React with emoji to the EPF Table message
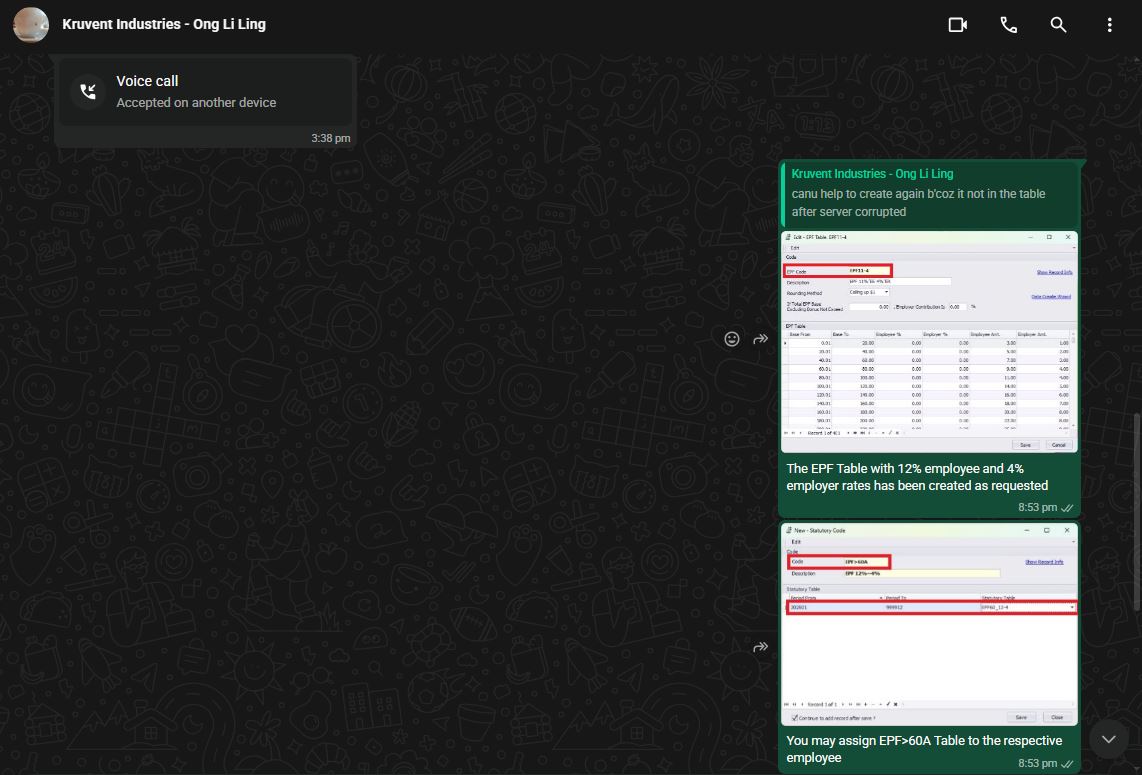 [x=732, y=339]
